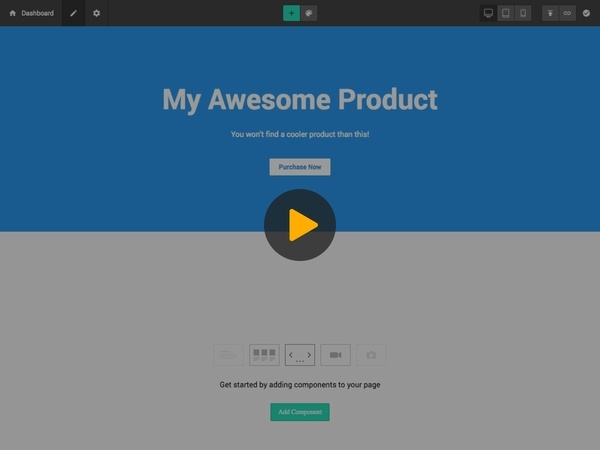600x450 pixels.
Task: Select the slider carousel component icon
Action: point(300,355)
